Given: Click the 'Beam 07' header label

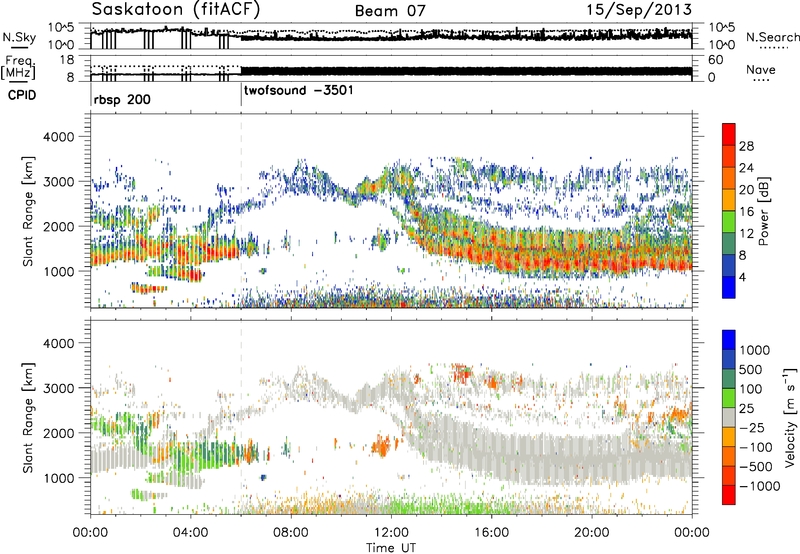Looking at the screenshot, I should point(390,11).
